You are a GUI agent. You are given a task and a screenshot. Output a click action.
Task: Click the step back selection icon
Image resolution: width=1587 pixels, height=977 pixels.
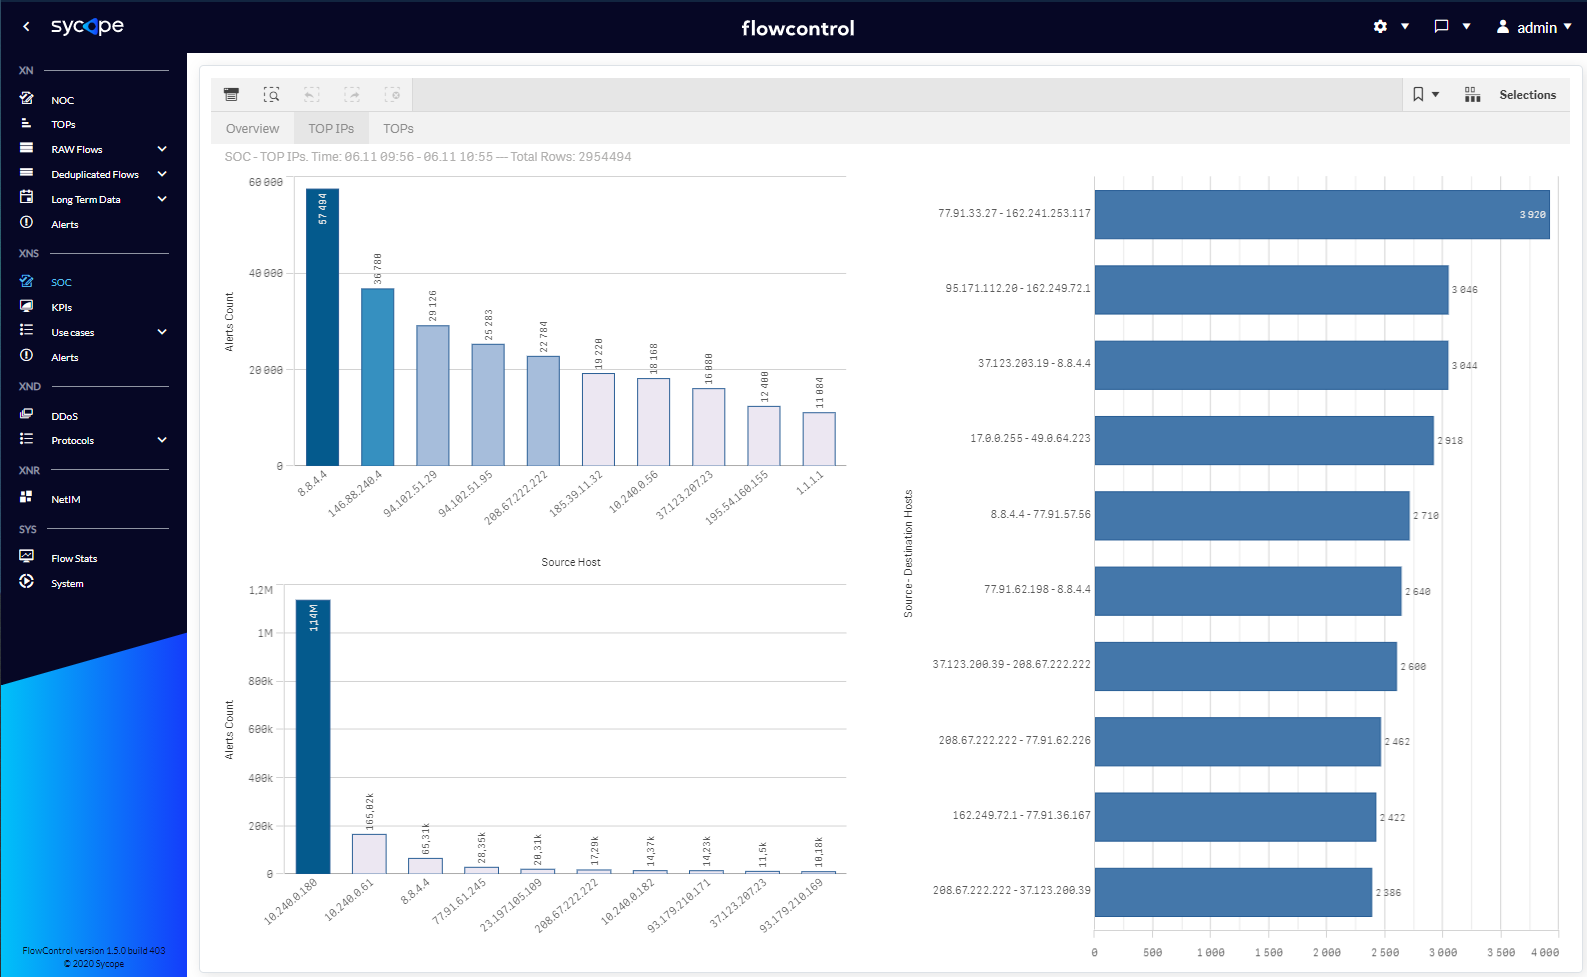click(x=312, y=94)
